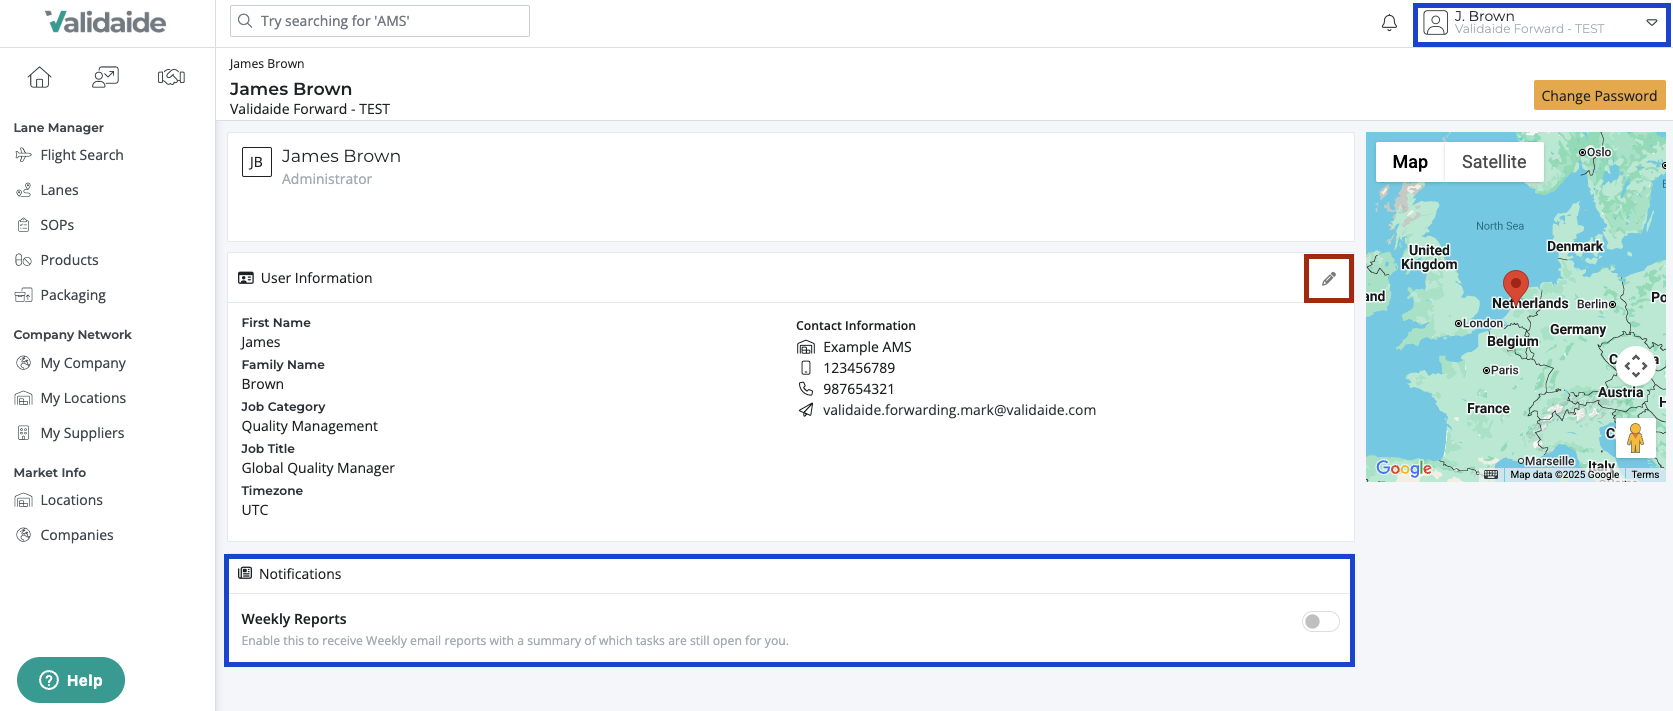The image size is (1673, 711).
Task: Click the Example AMS location text
Action: pyautogui.click(x=867, y=347)
